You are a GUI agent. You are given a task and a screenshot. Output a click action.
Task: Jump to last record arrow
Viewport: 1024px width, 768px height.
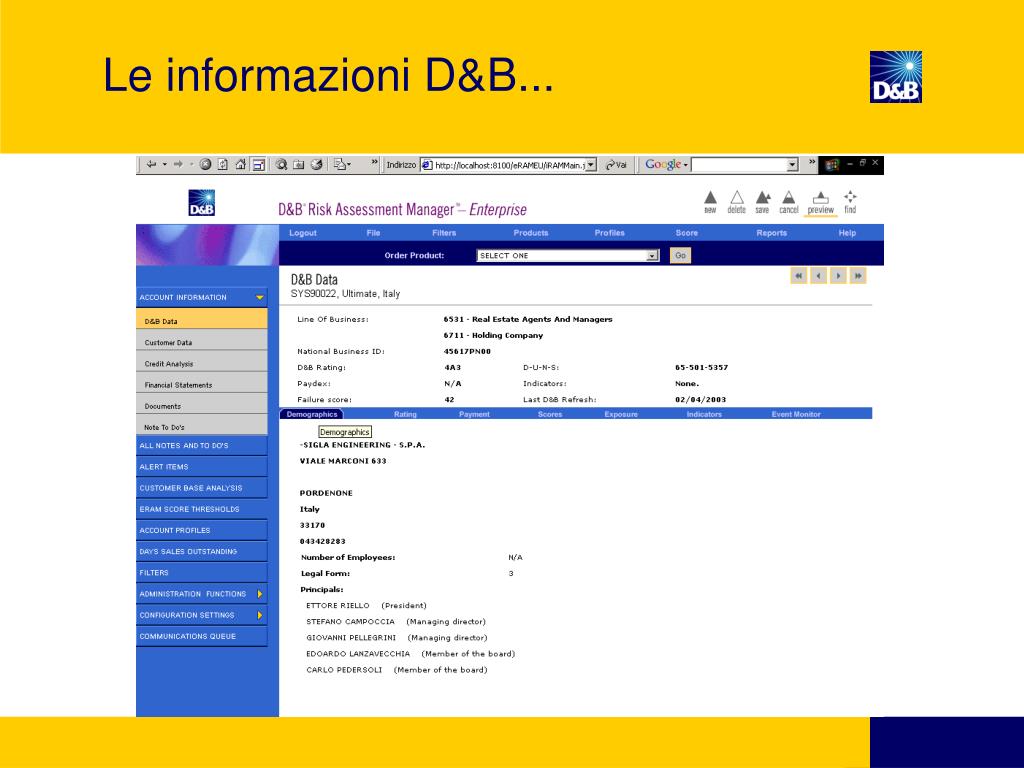tap(858, 276)
